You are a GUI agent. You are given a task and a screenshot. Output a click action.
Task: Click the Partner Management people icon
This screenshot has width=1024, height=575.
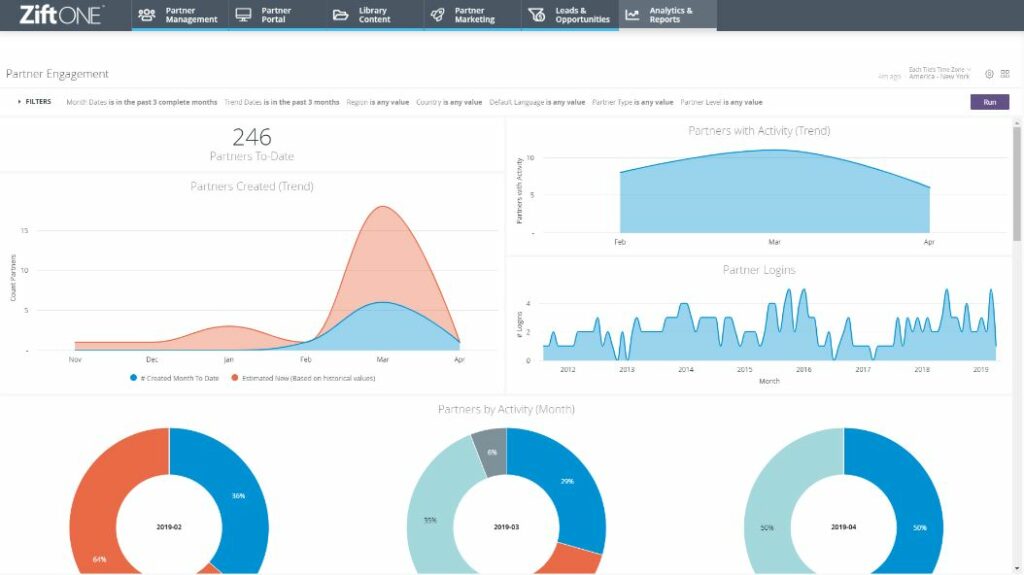click(147, 14)
